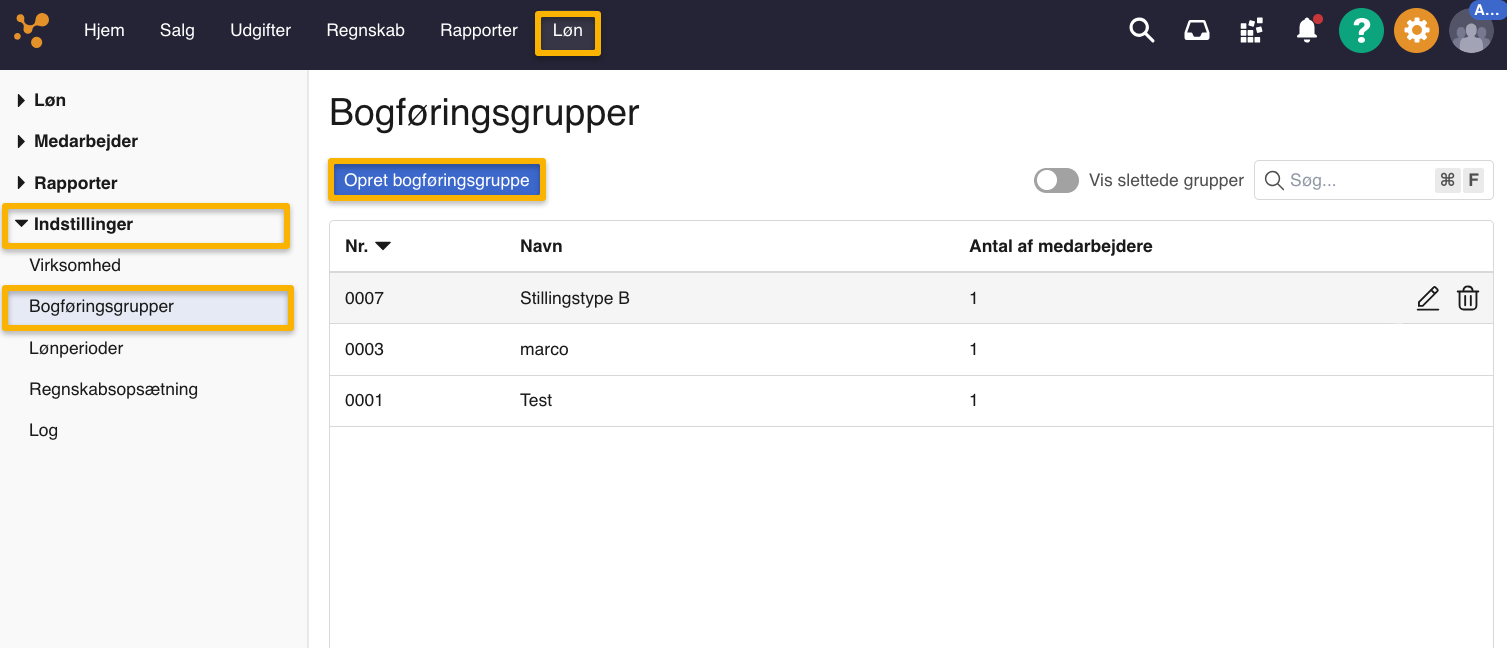
Task: Delete Stillingstype B with trash icon
Action: (x=1467, y=298)
